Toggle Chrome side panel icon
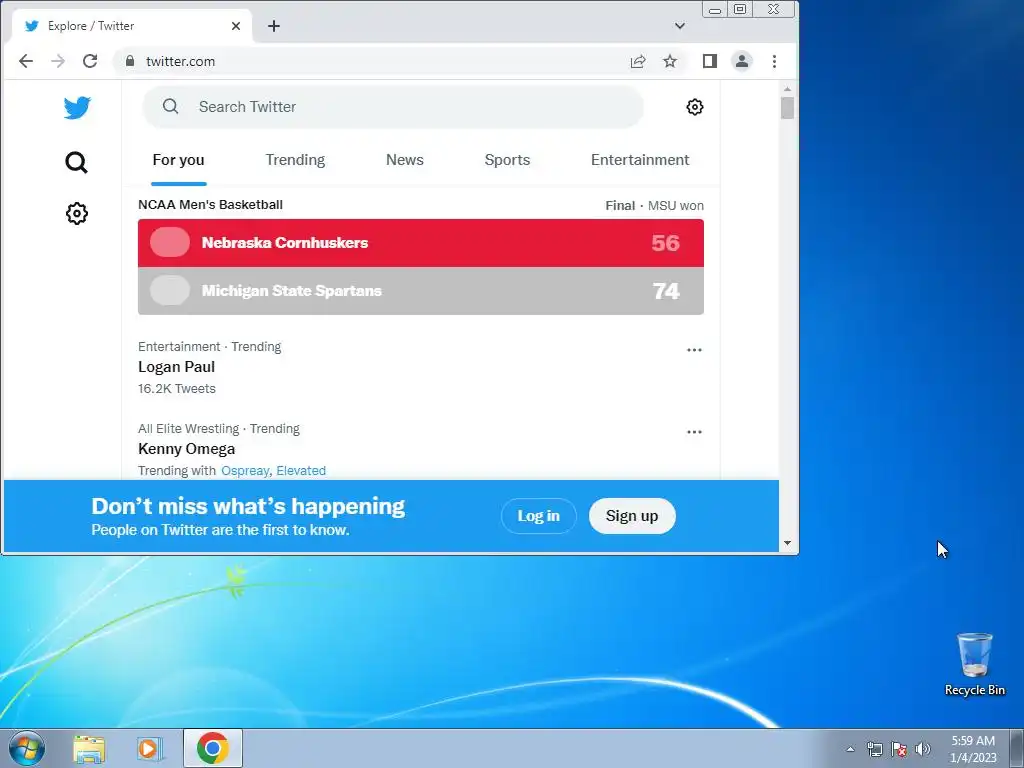This screenshot has height=768, width=1024. 709,61
